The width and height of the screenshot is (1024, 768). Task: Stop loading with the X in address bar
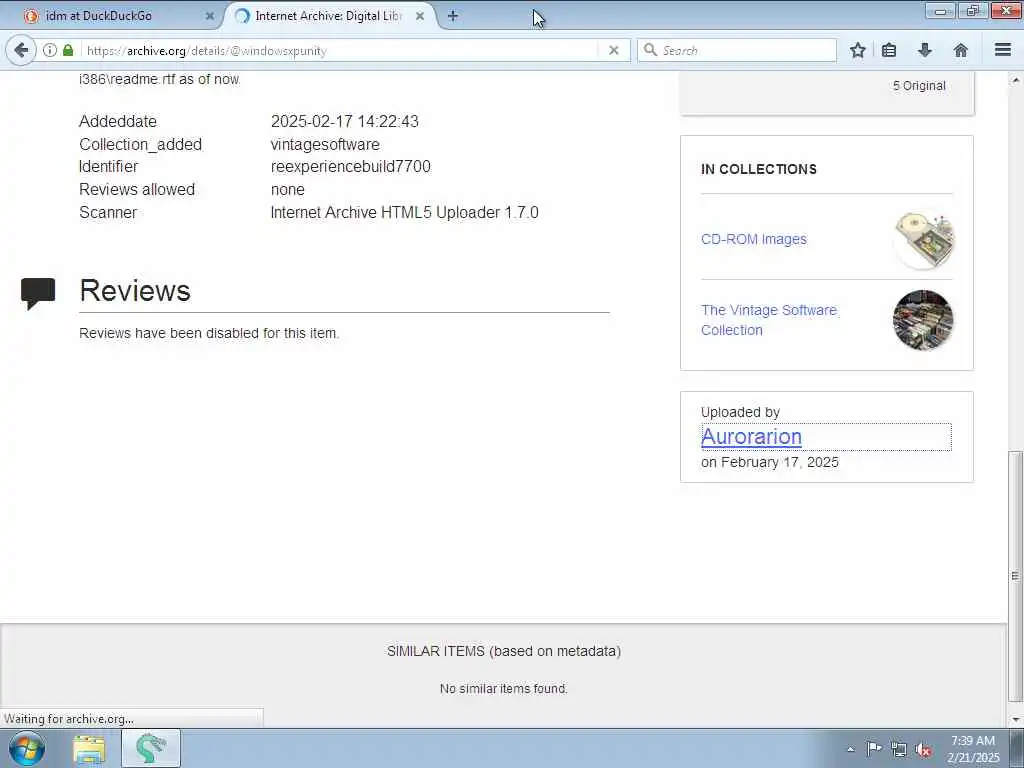click(613, 50)
